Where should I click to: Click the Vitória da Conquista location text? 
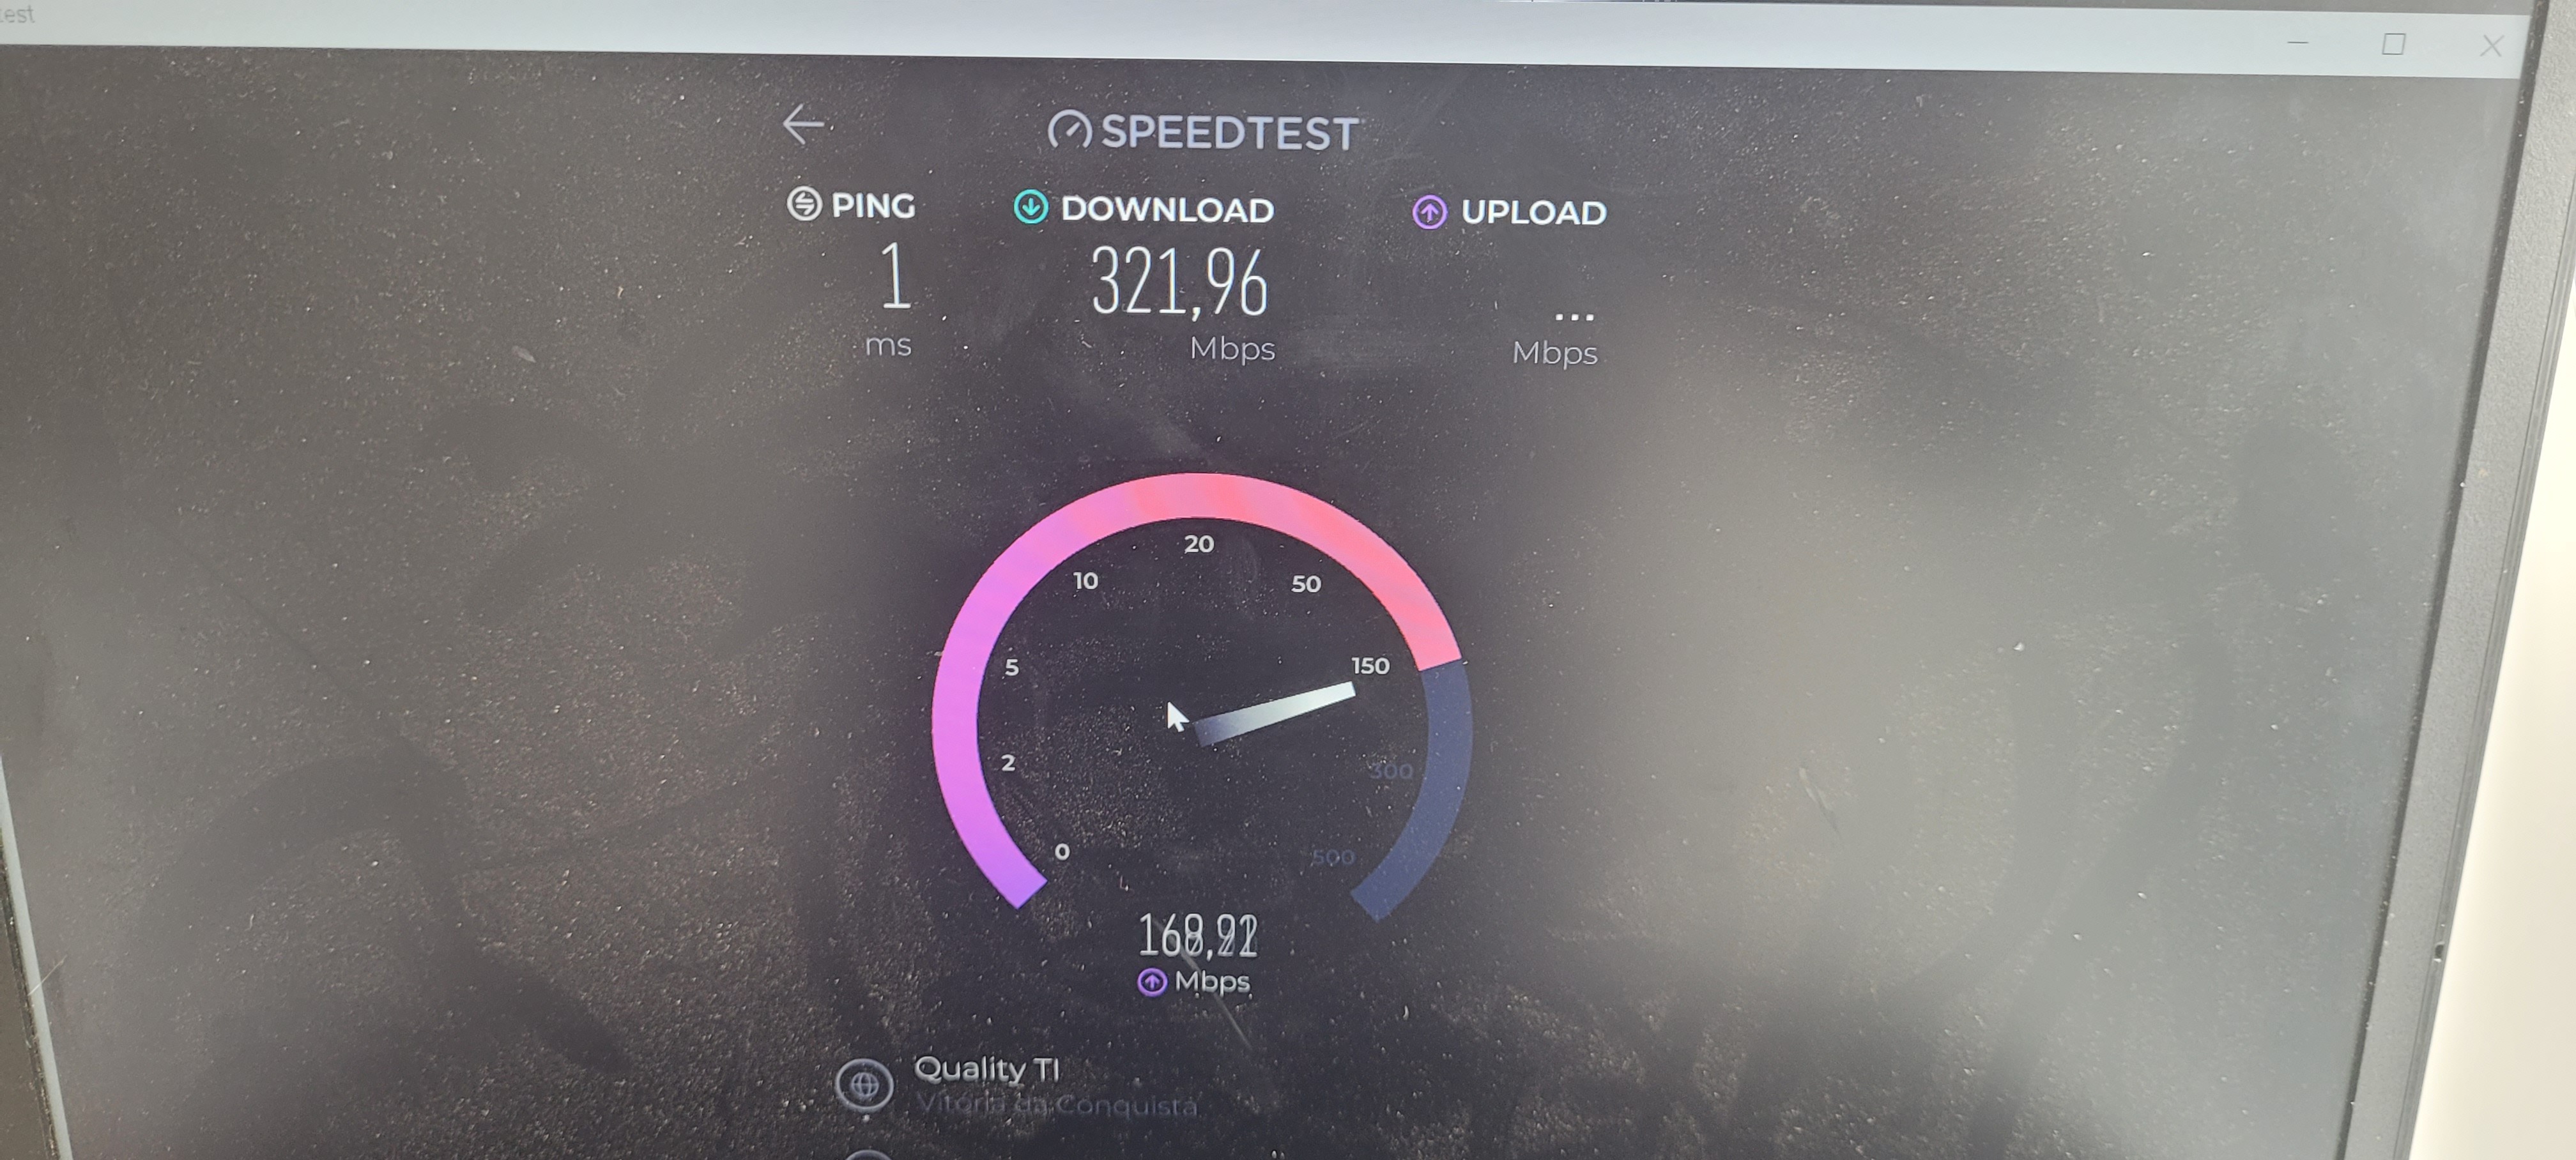1056,1105
